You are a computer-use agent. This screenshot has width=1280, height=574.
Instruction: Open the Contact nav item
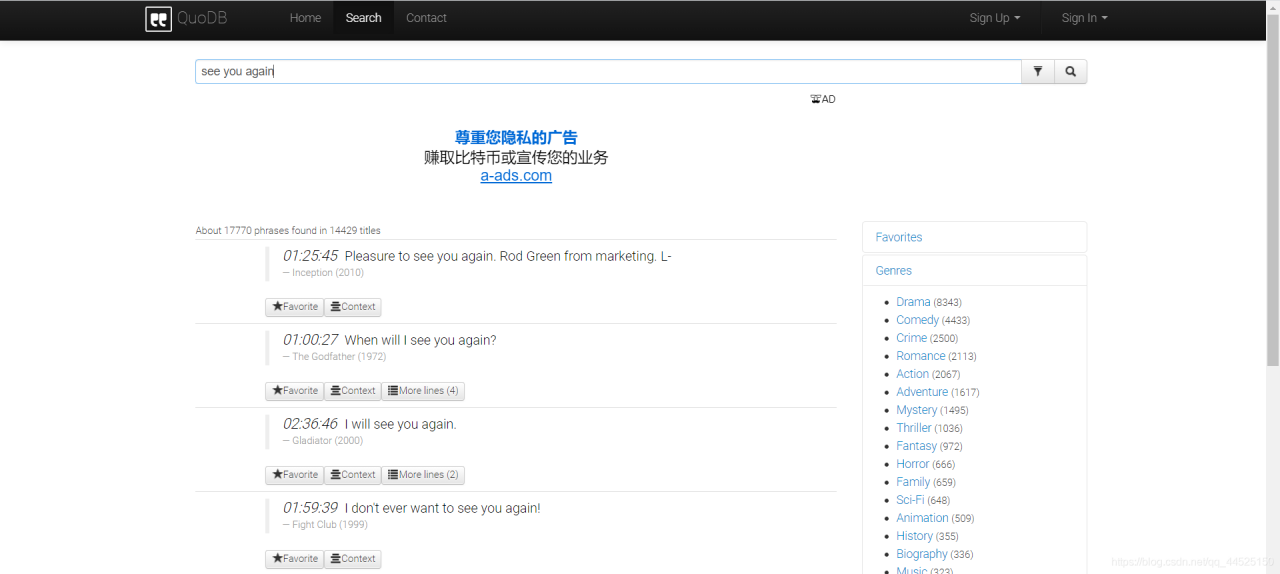click(x=426, y=18)
